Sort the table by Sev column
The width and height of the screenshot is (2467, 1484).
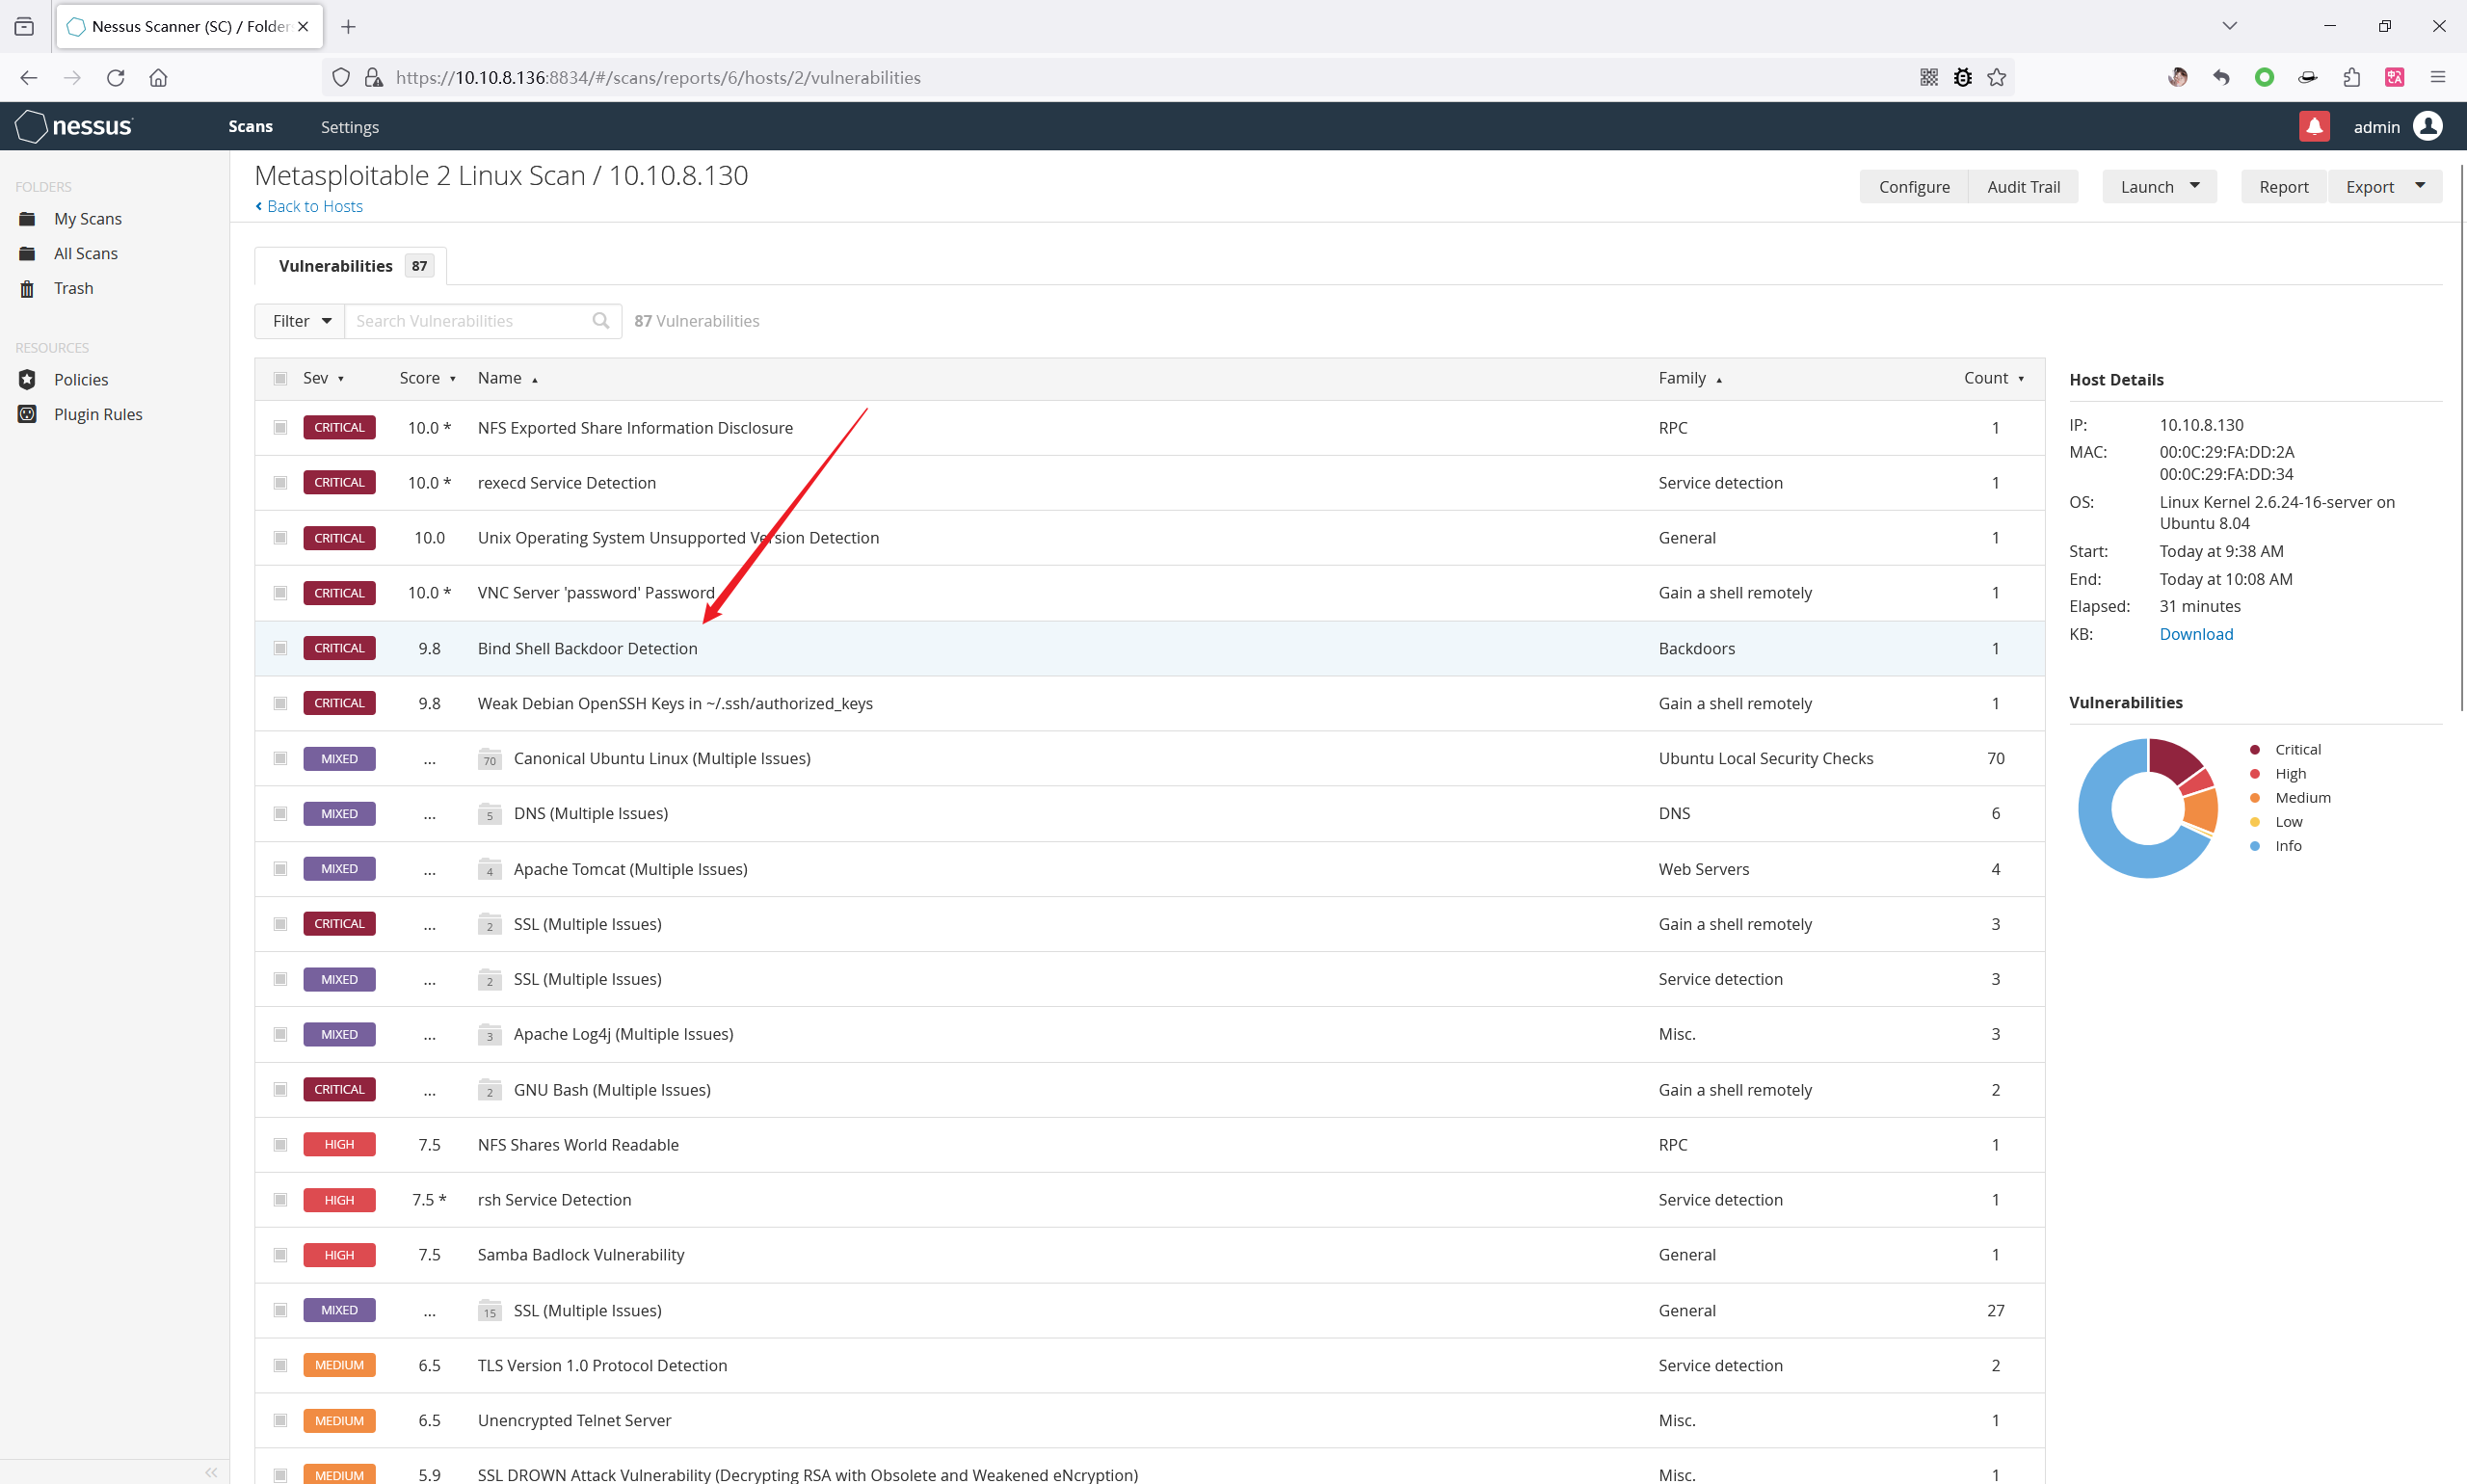(x=323, y=378)
